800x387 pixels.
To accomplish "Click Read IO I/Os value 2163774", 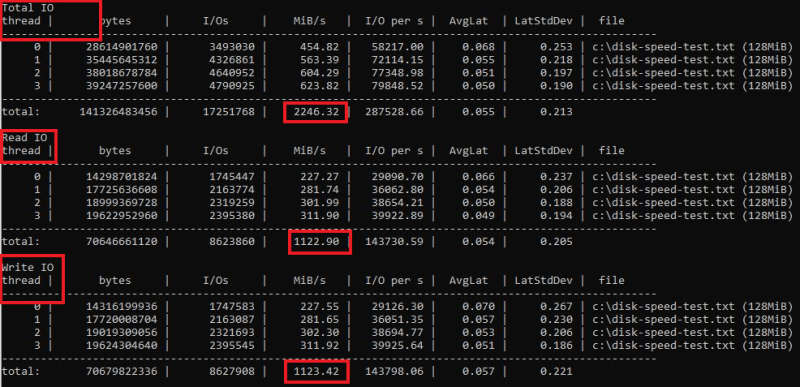I will tap(231, 190).
